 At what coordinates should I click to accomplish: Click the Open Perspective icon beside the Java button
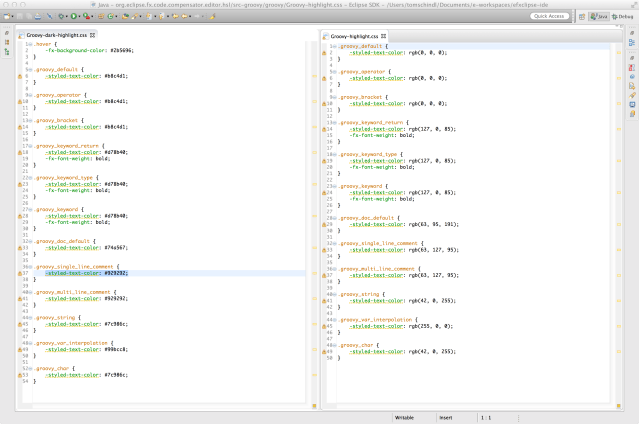(582, 17)
